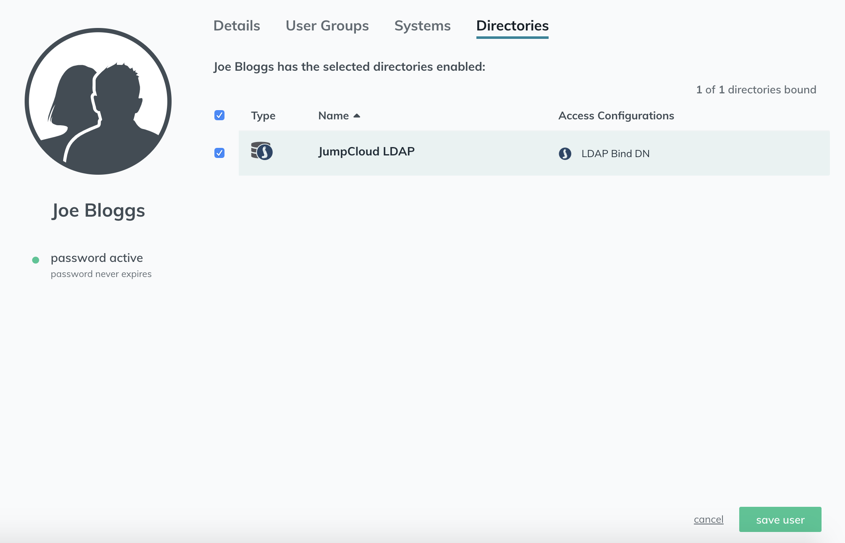Click the Joe Bloggs username heading
845x543 pixels.
point(98,210)
